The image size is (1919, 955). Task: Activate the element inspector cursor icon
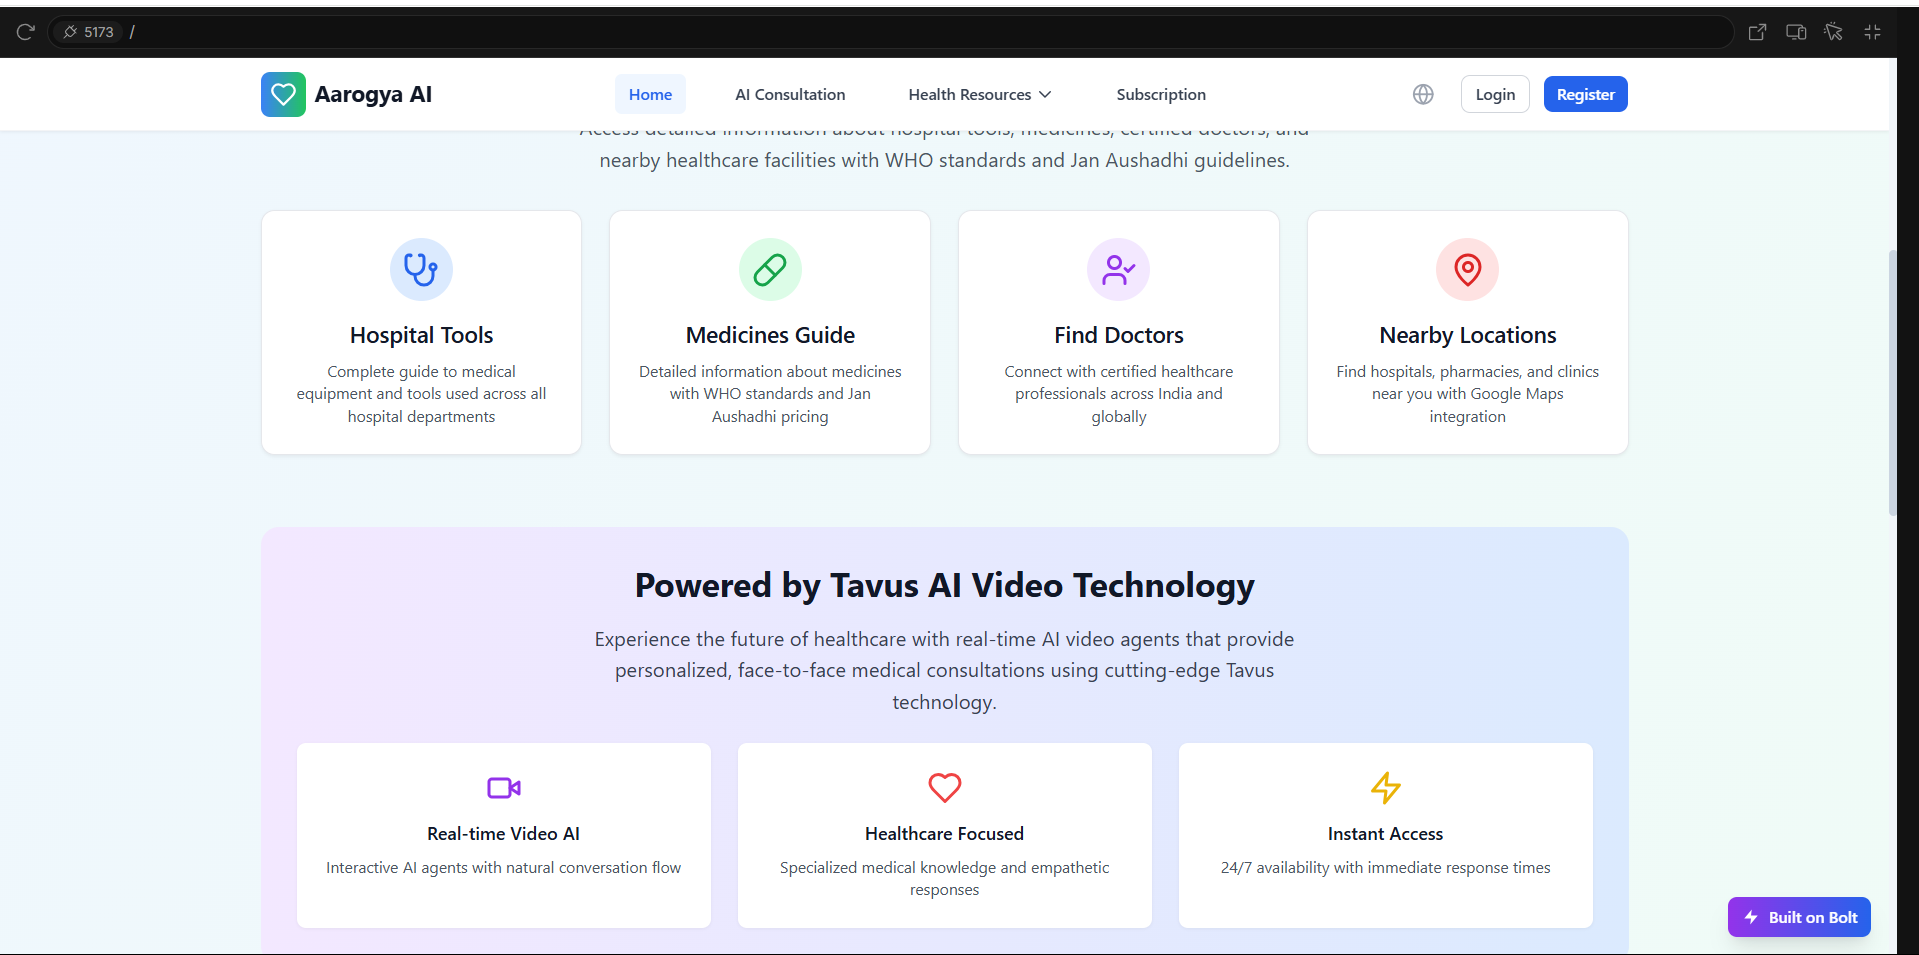click(1833, 32)
